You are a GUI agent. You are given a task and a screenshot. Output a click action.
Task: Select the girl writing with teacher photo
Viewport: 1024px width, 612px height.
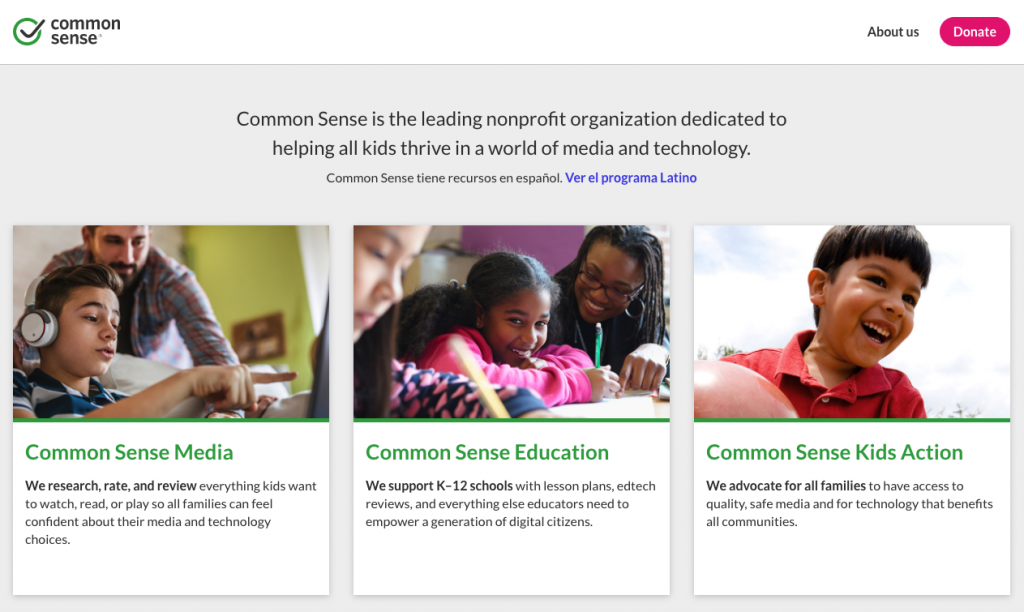point(511,321)
